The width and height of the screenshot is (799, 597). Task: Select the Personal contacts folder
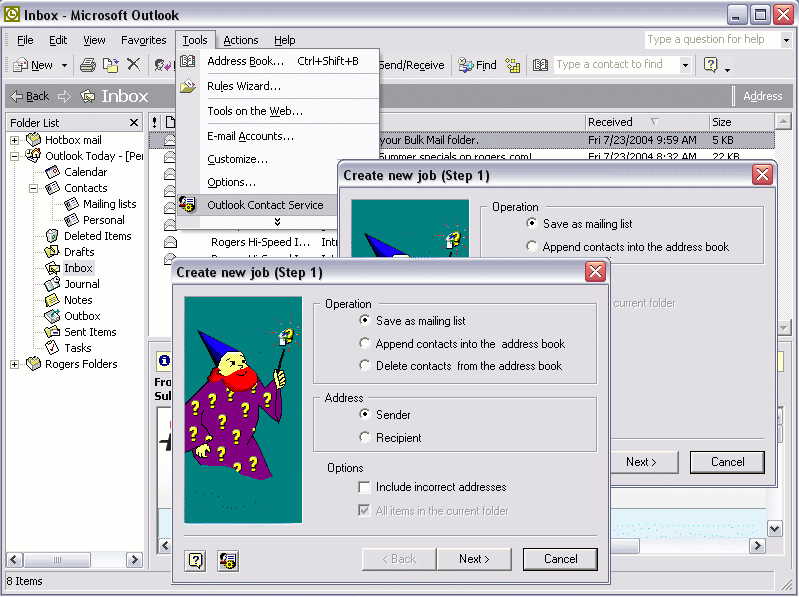coord(103,220)
